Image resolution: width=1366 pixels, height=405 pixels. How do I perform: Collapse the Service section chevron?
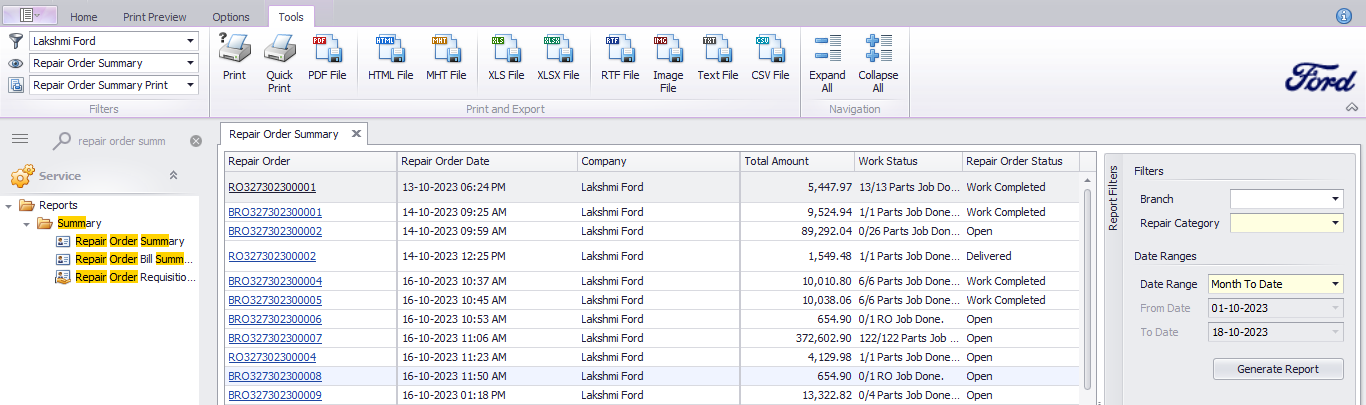coord(173,175)
